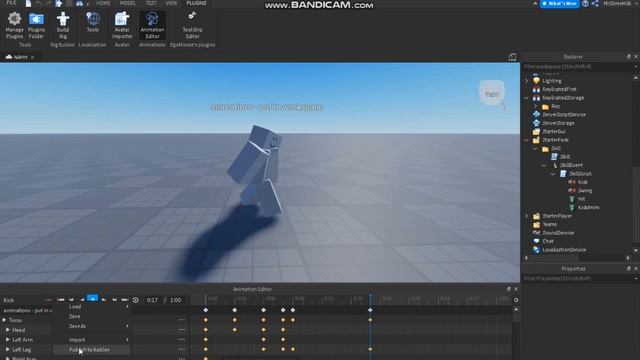Open the Avatar Importer
The height and width of the screenshot is (360, 640).
[122, 25]
